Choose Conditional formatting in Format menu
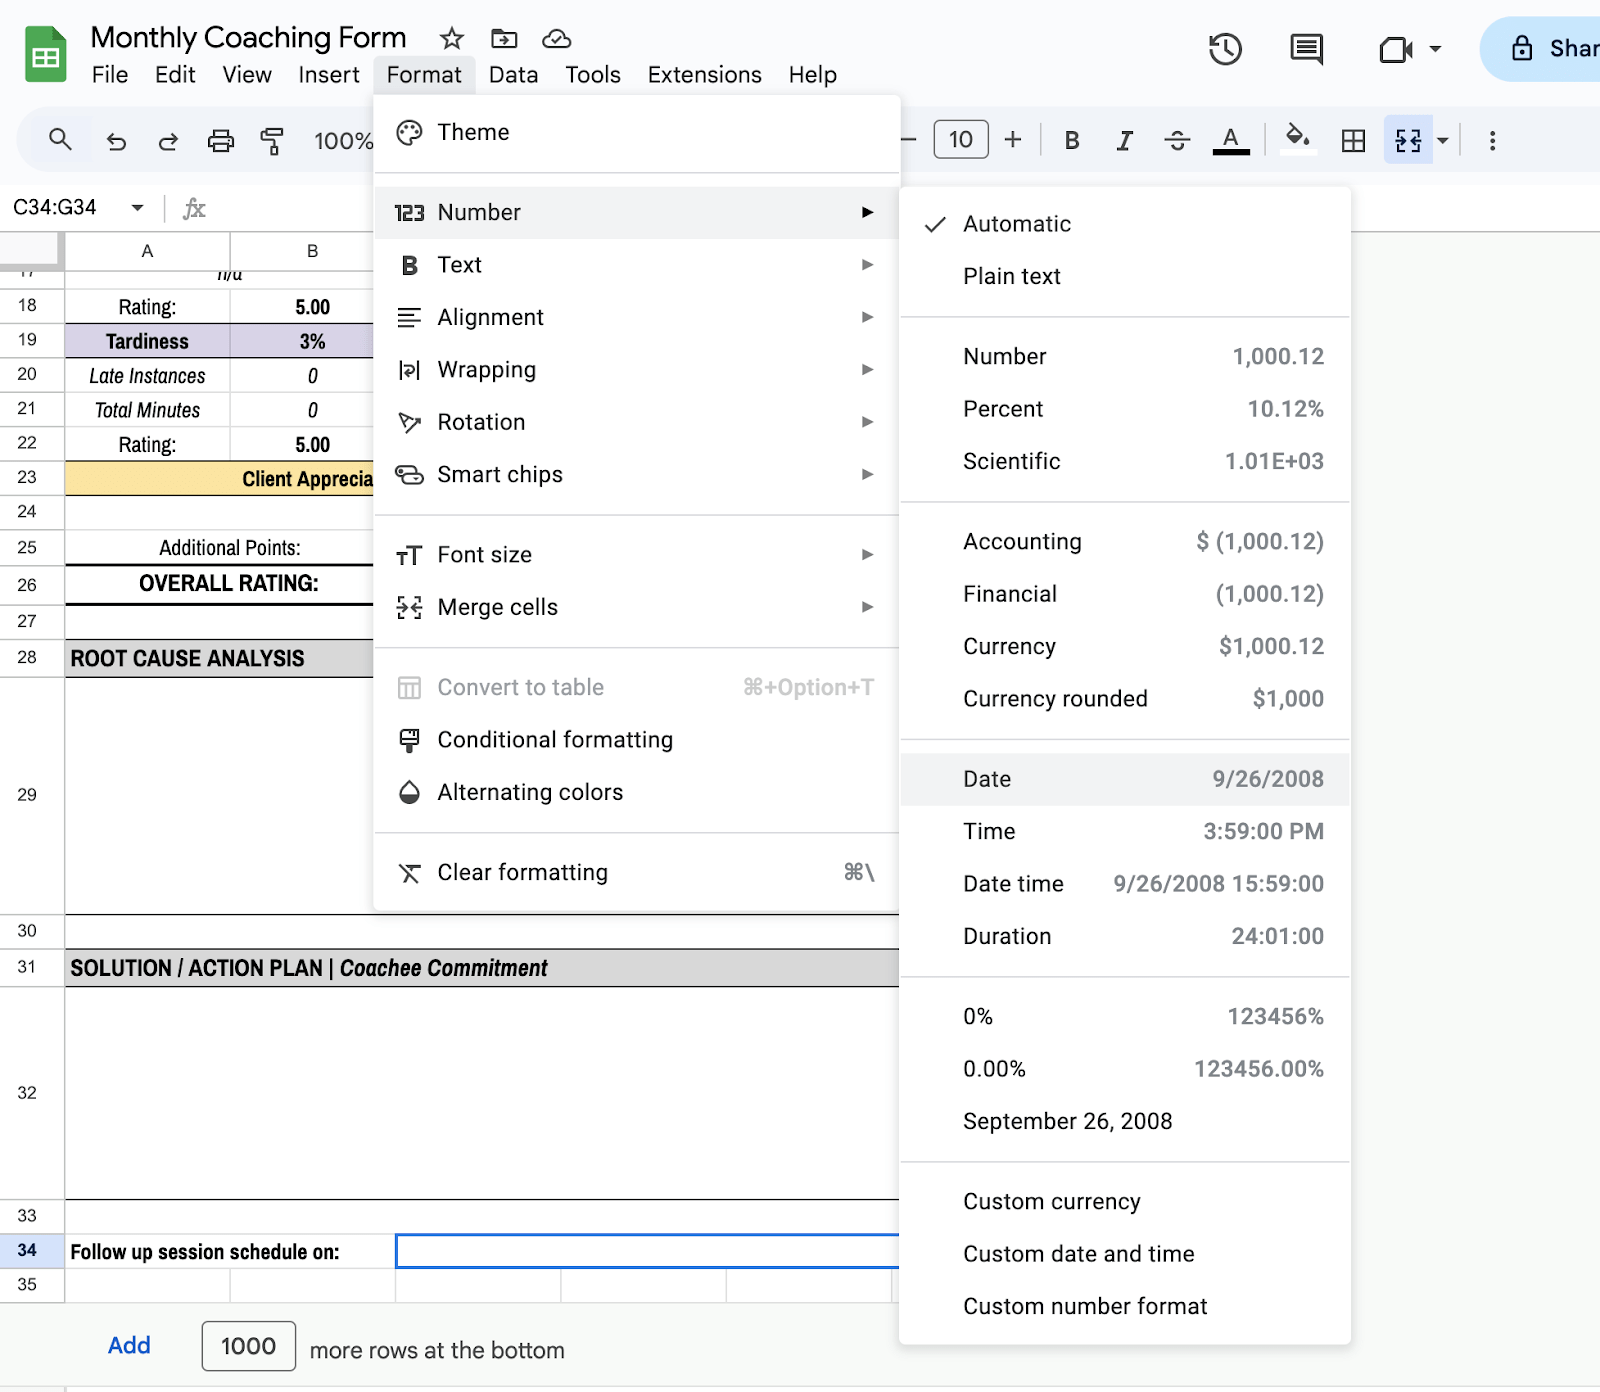1600x1392 pixels. (555, 740)
